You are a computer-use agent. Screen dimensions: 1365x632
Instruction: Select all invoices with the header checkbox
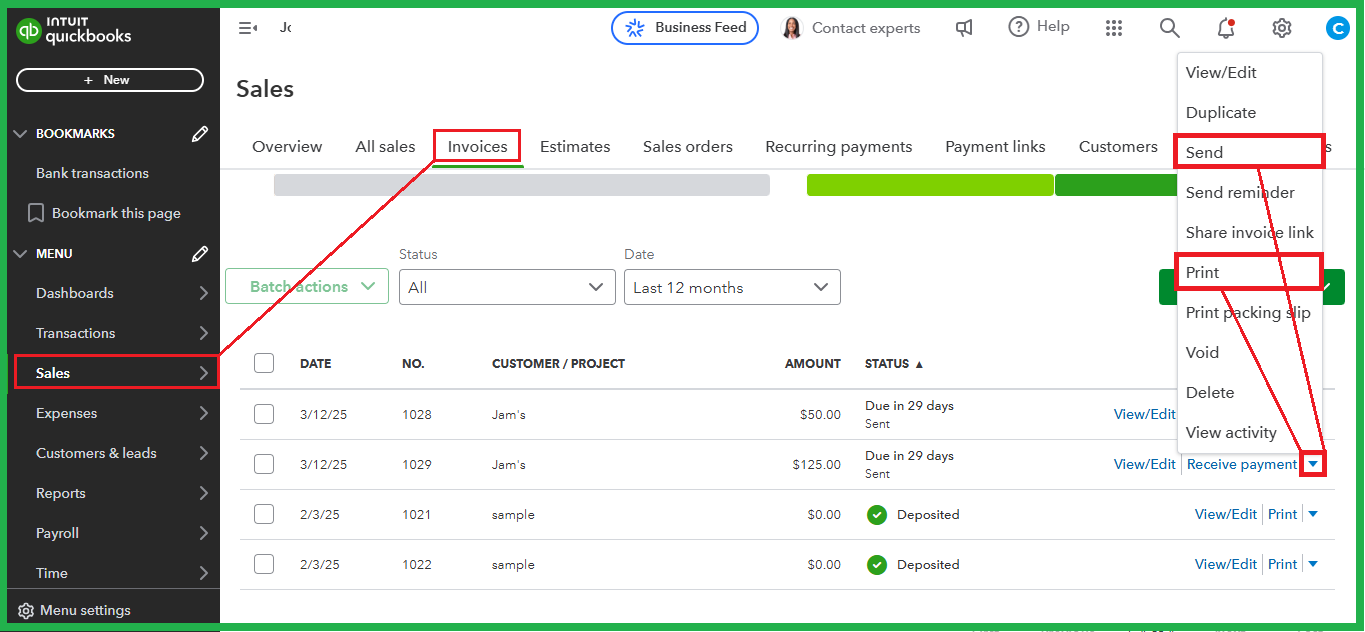click(264, 363)
